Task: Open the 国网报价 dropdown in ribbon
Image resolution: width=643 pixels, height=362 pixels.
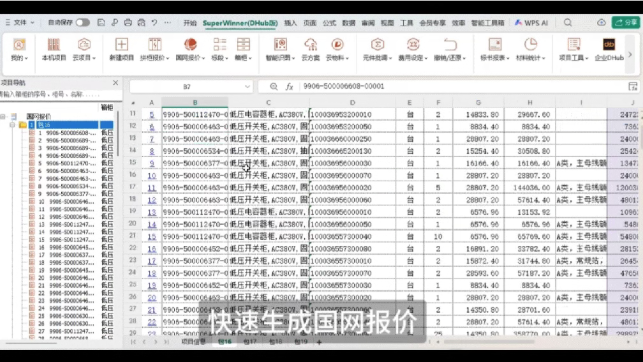Action: point(190,50)
